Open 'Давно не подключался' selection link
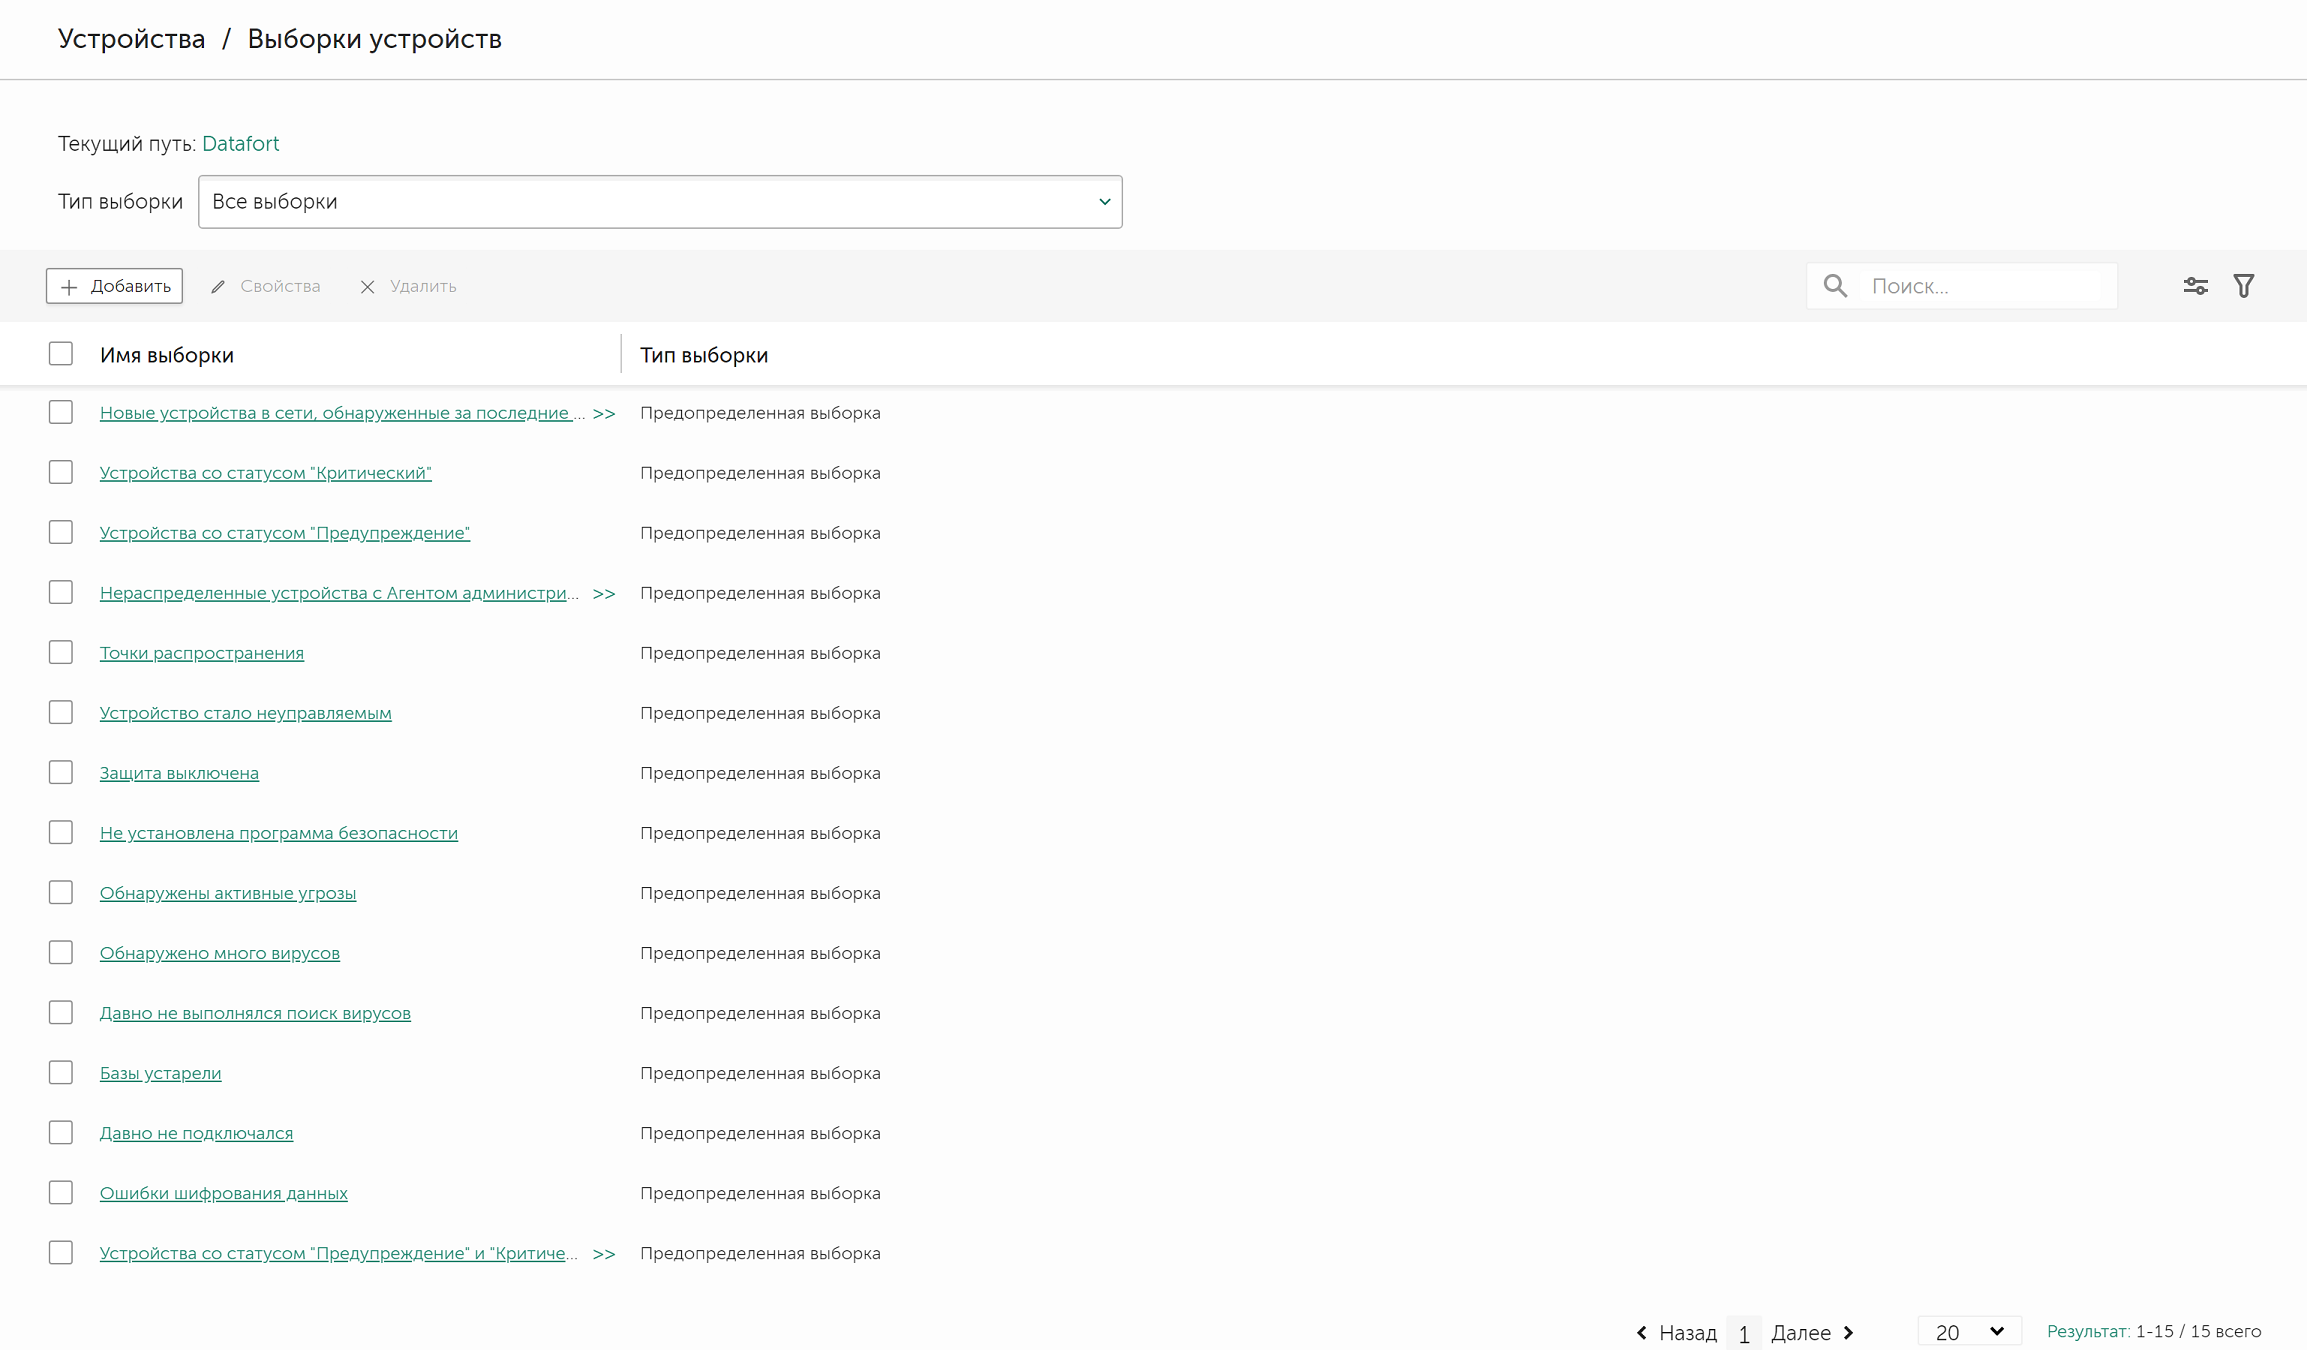Image resolution: width=2307 pixels, height=1350 pixels. coord(197,1133)
